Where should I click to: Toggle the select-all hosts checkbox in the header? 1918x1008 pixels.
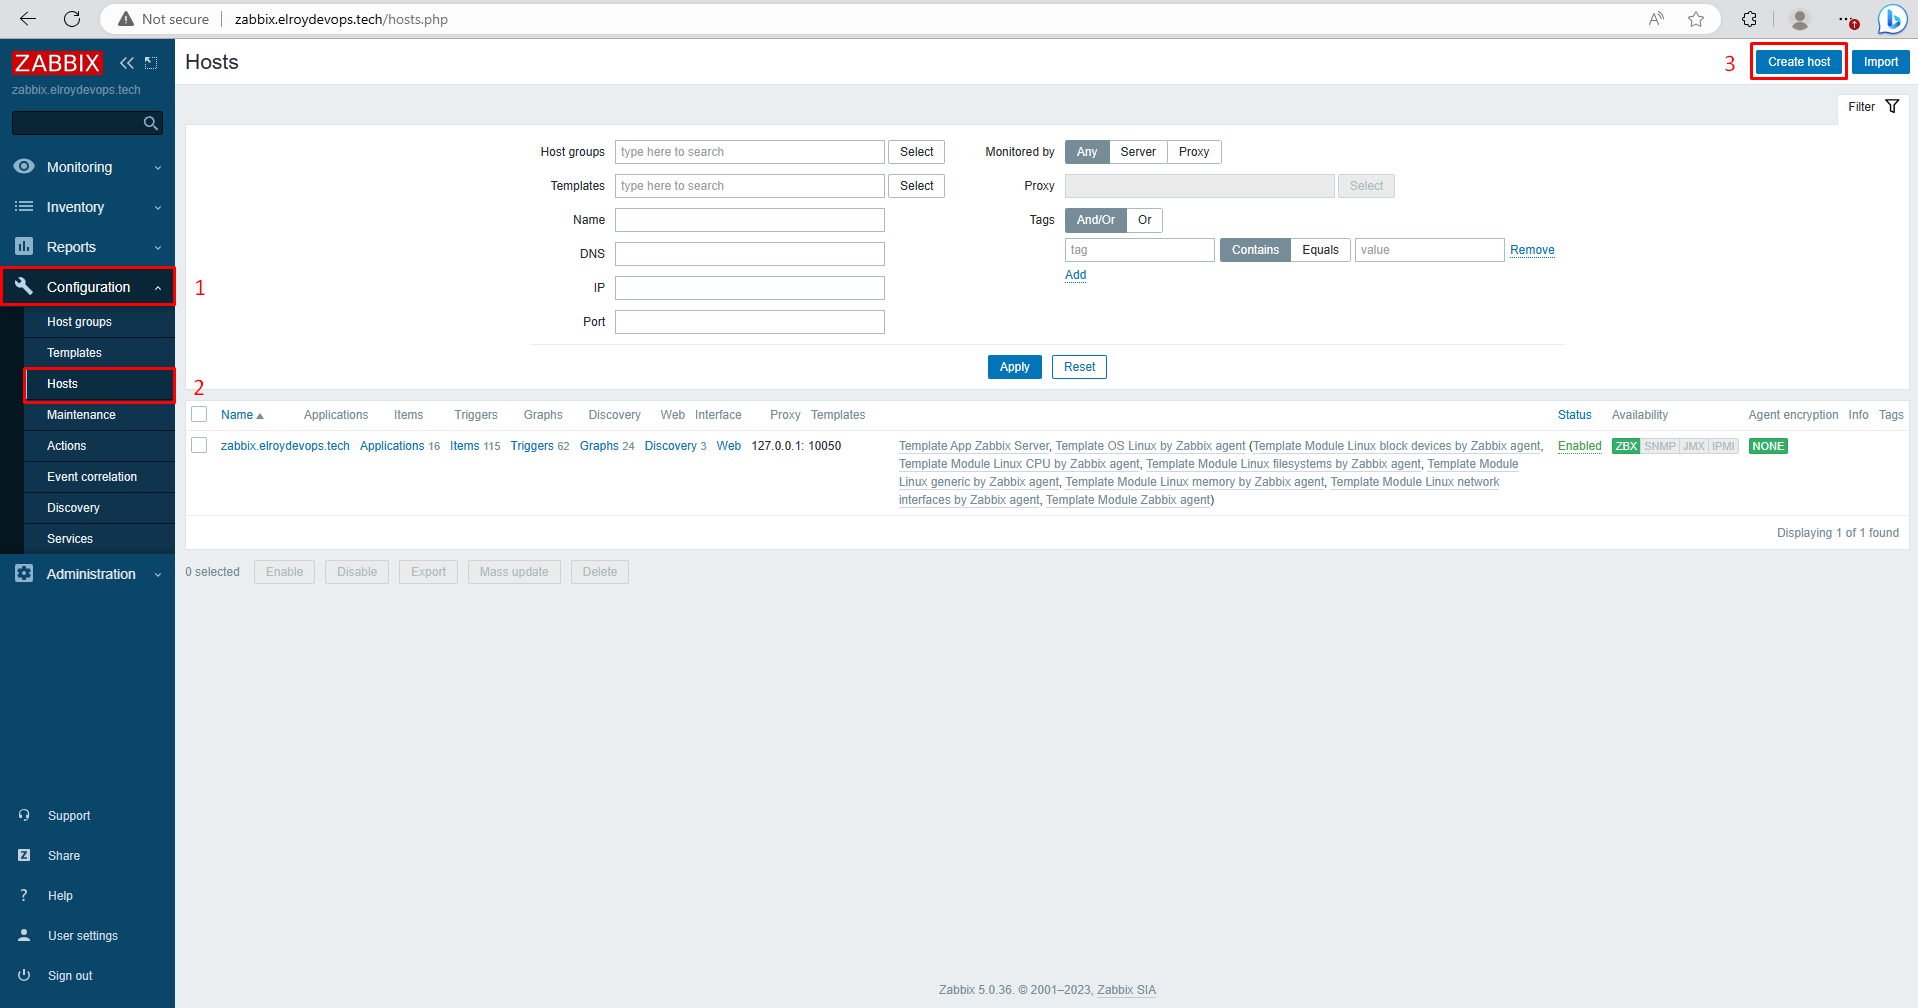point(199,414)
